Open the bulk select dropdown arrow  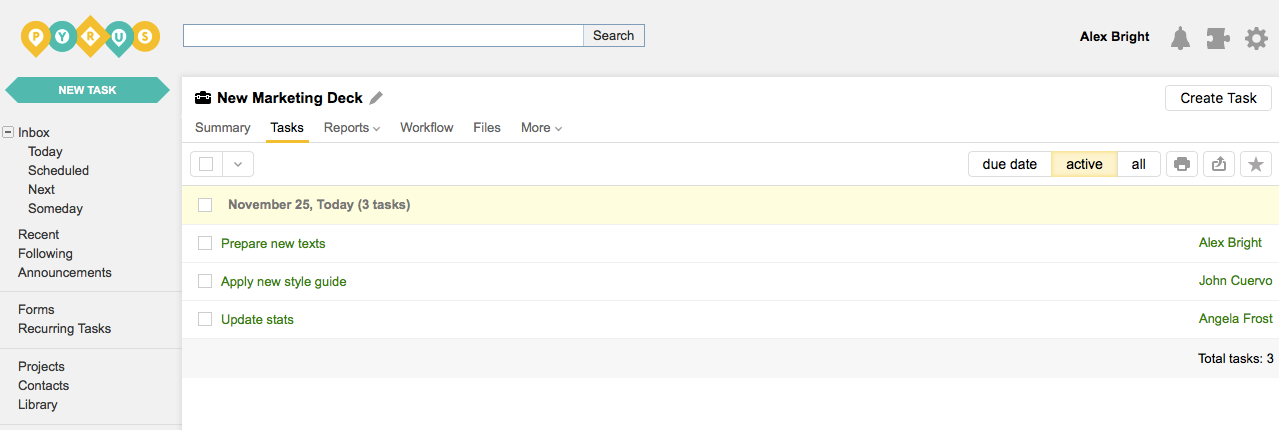point(238,164)
